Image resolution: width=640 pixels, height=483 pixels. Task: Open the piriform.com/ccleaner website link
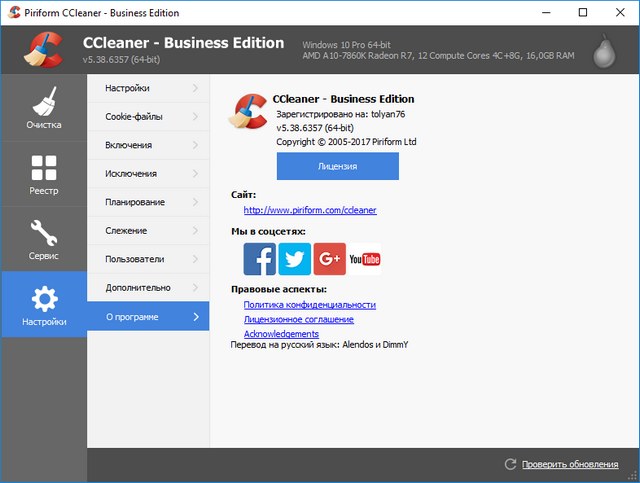pos(310,210)
